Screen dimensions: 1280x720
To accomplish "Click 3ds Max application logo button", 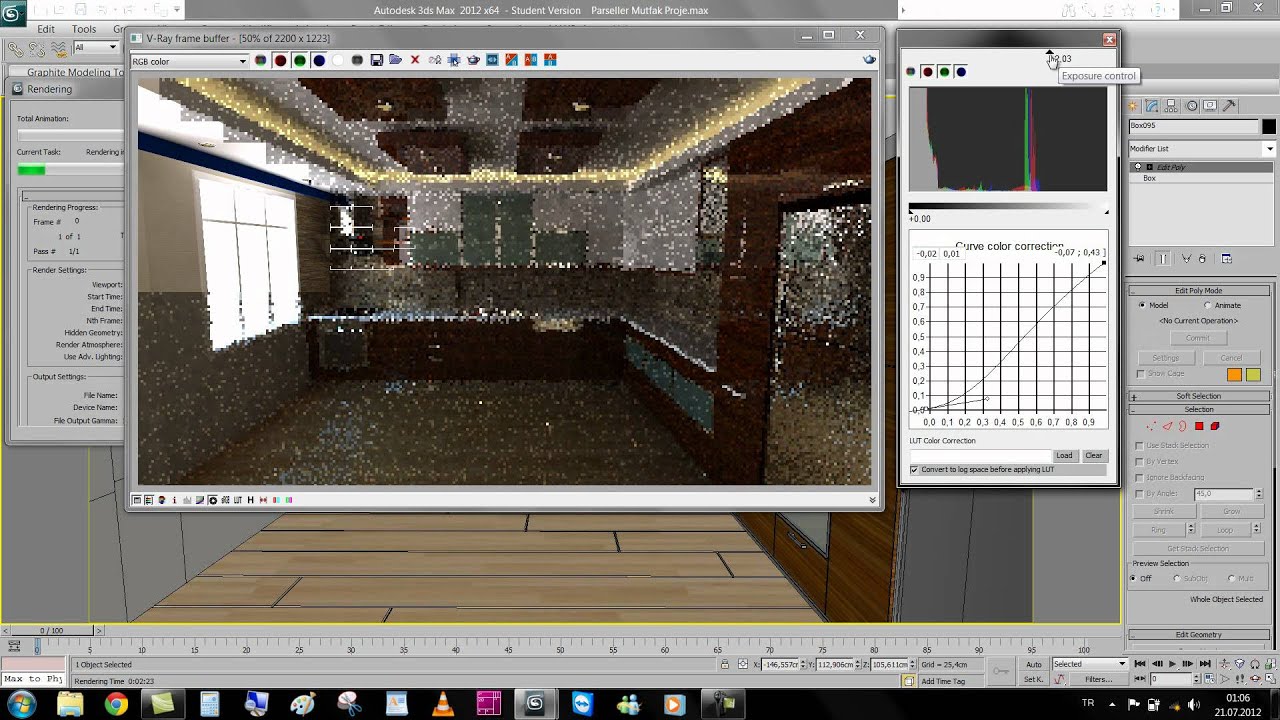I will (14, 13).
